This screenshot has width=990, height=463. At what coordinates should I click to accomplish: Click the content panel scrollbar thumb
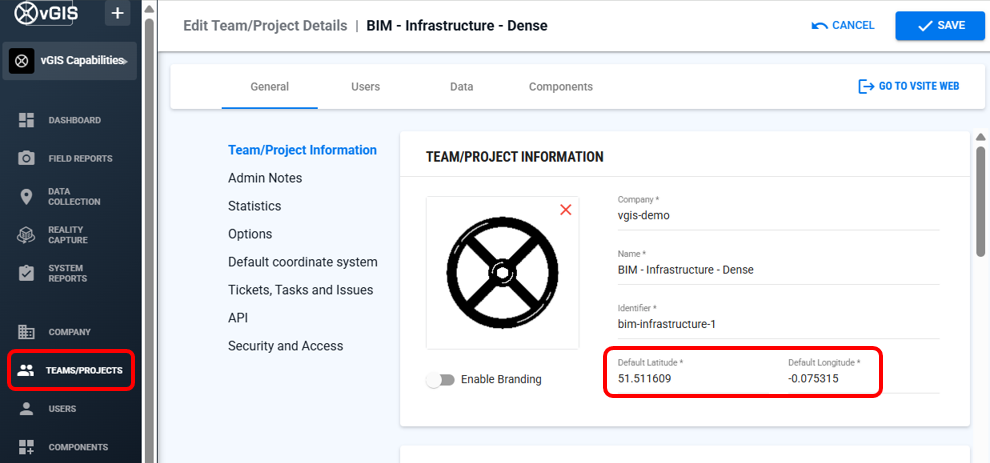click(x=981, y=201)
